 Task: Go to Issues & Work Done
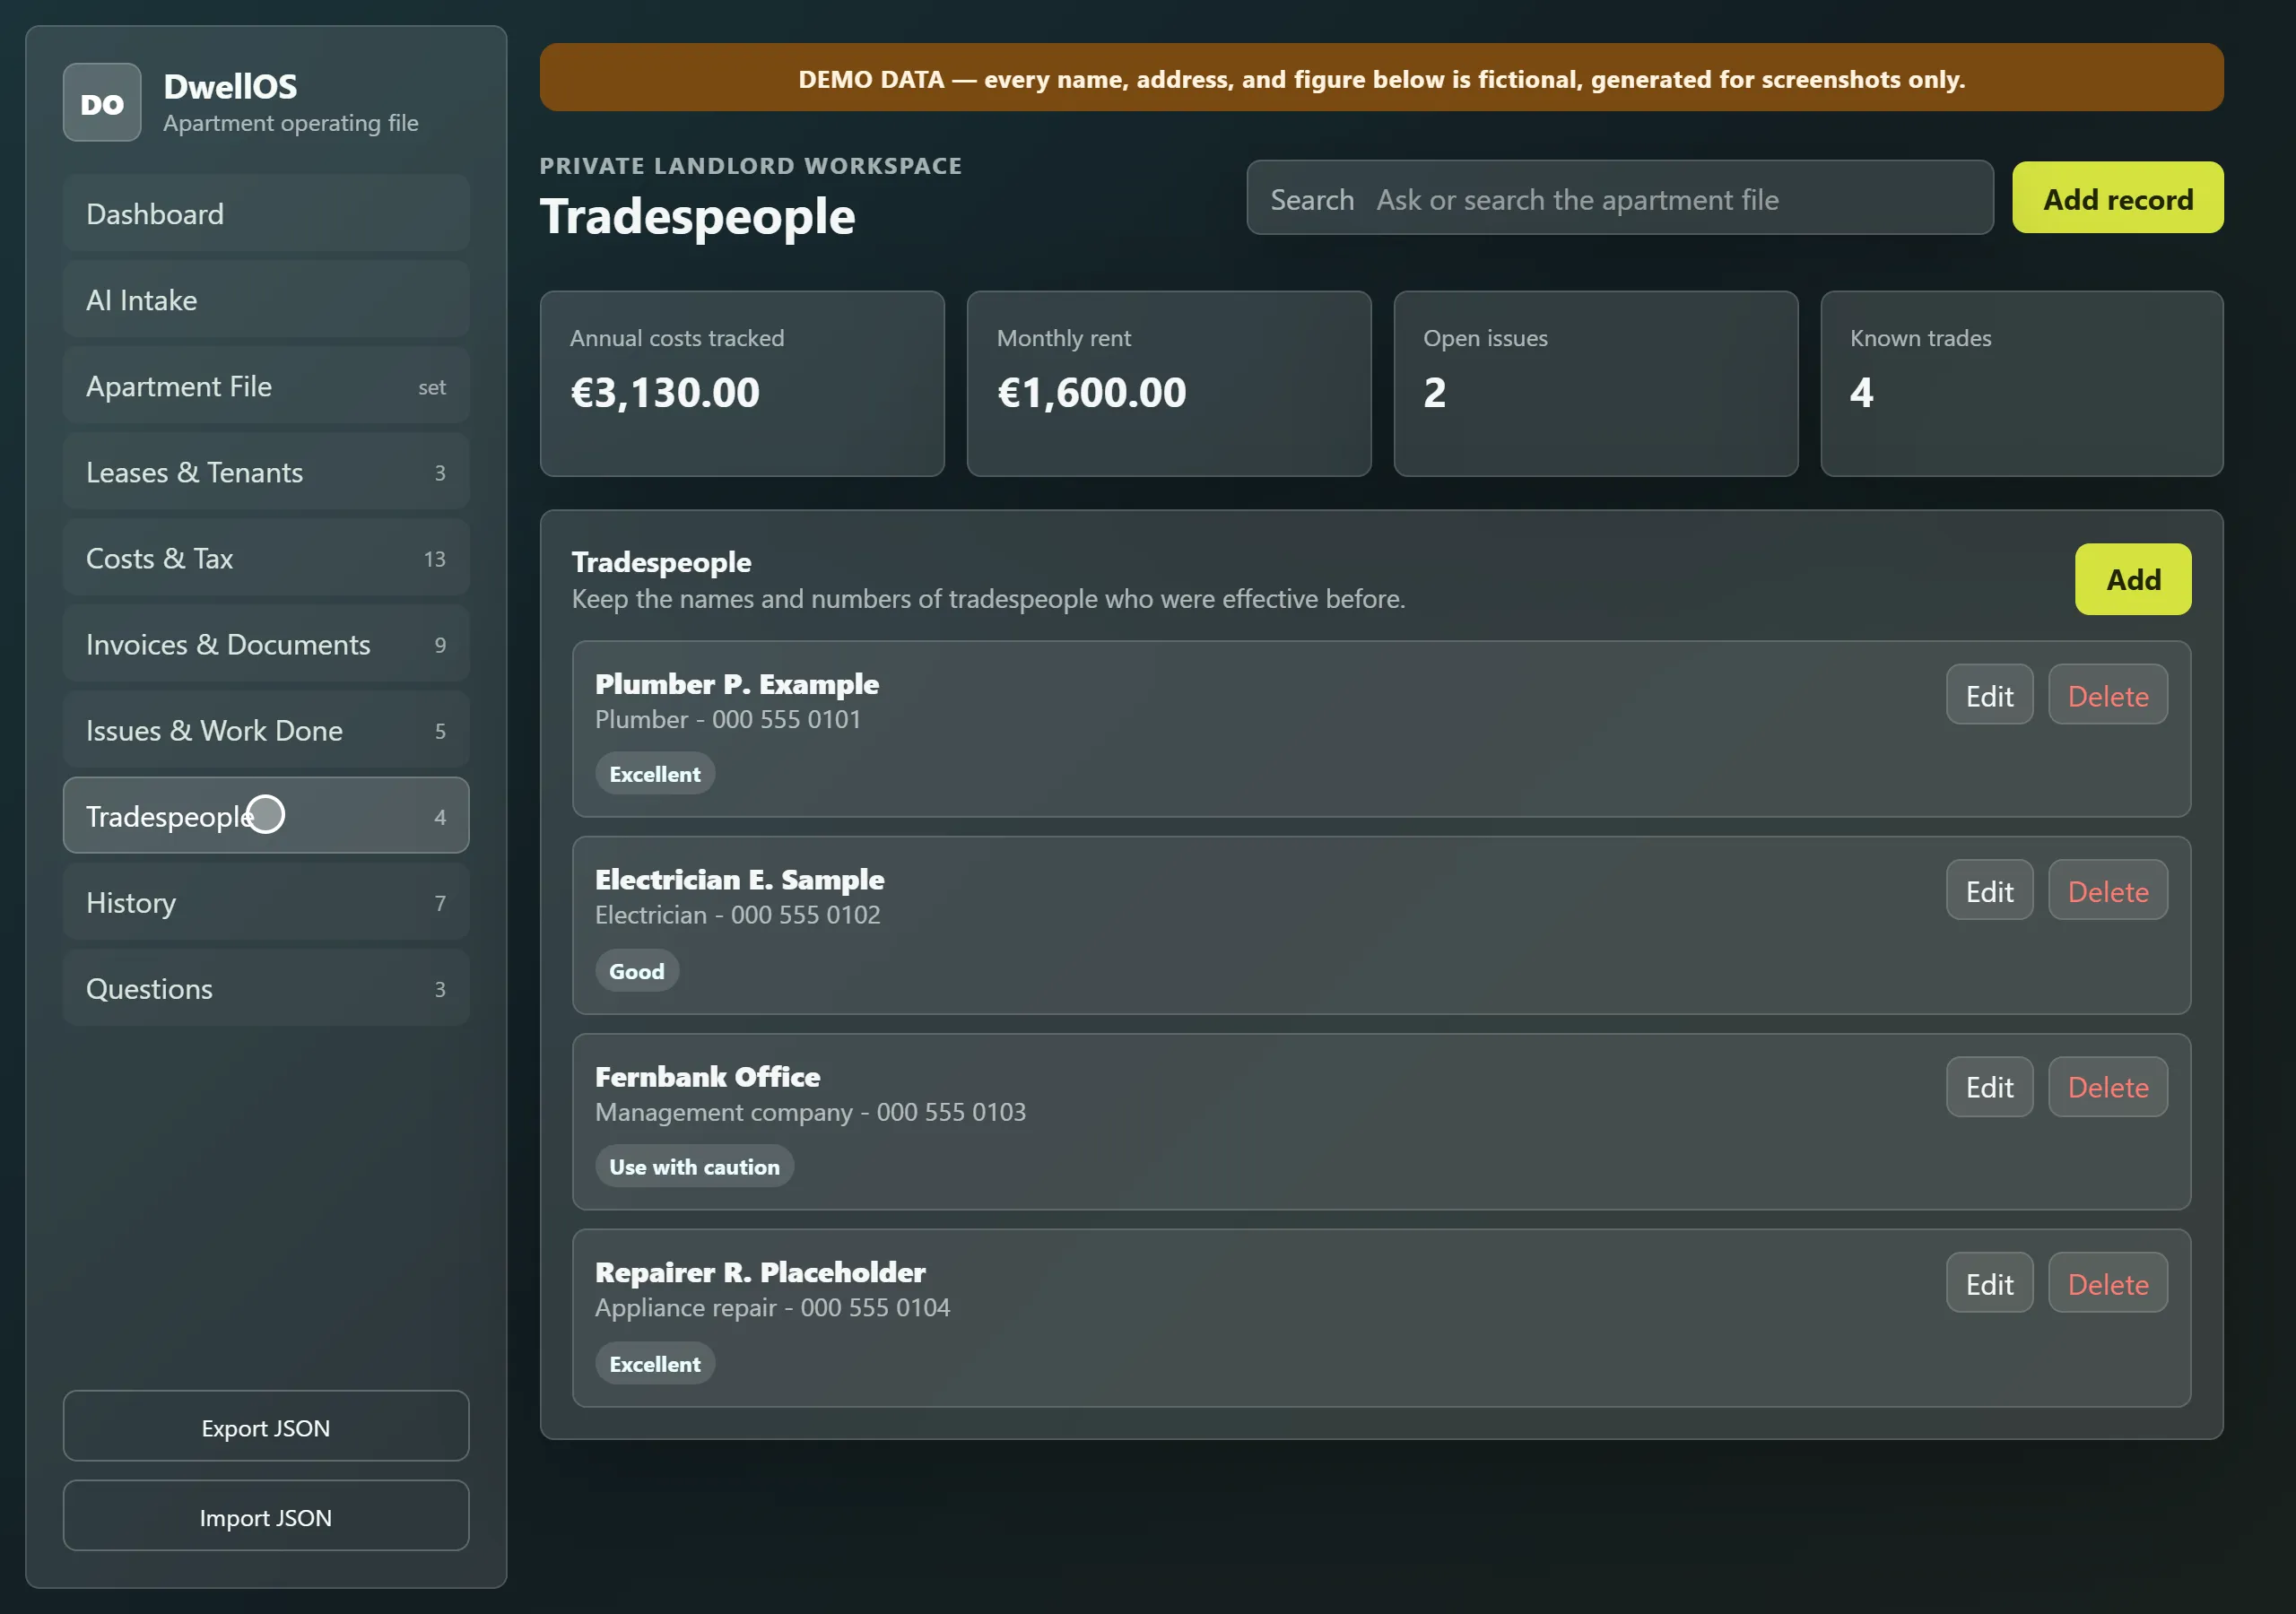(266, 730)
